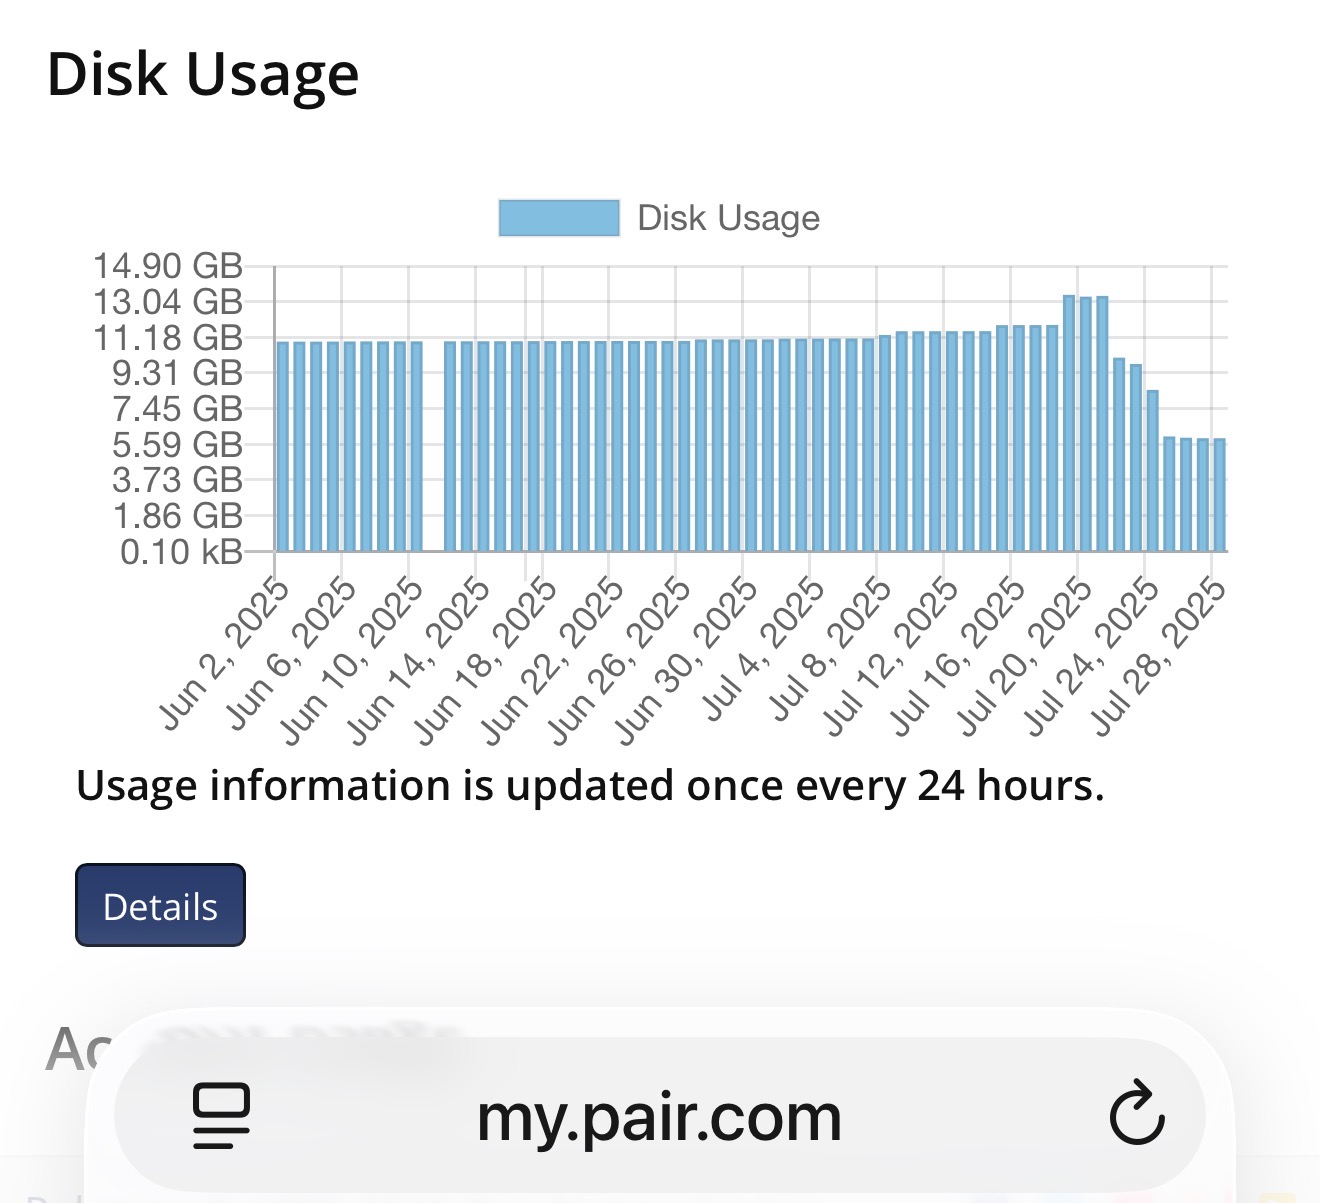Click the 7.45 GB y-axis label
The height and width of the screenshot is (1203, 1320).
click(x=177, y=409)
